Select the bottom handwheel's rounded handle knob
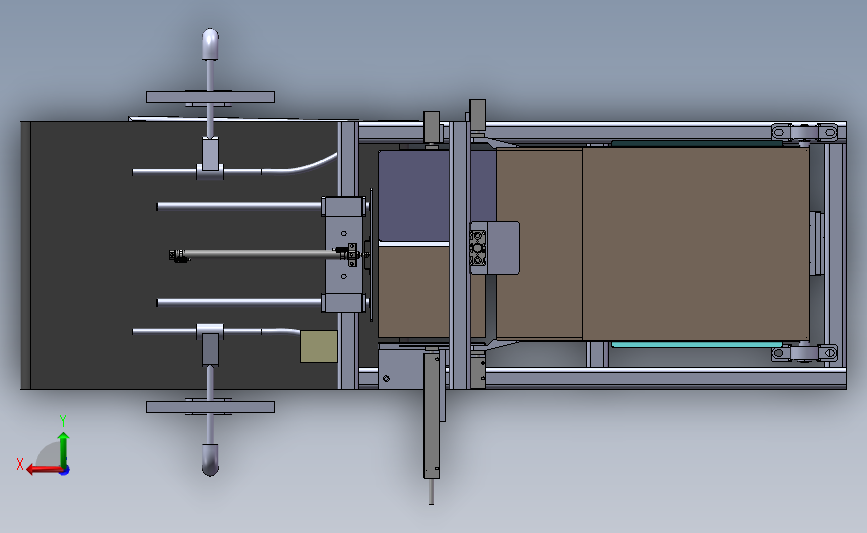Image resolution: width=867 pixels, height=533 pixels. [210, 459]
